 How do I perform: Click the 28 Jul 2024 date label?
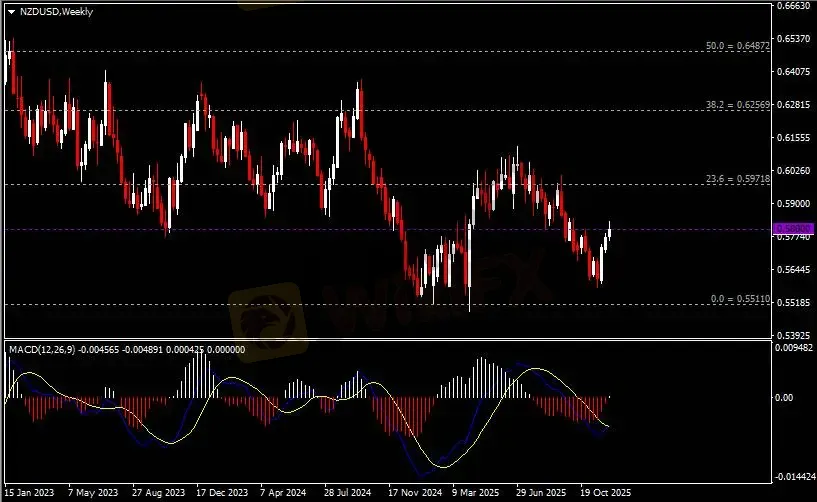tap(348, 493)
